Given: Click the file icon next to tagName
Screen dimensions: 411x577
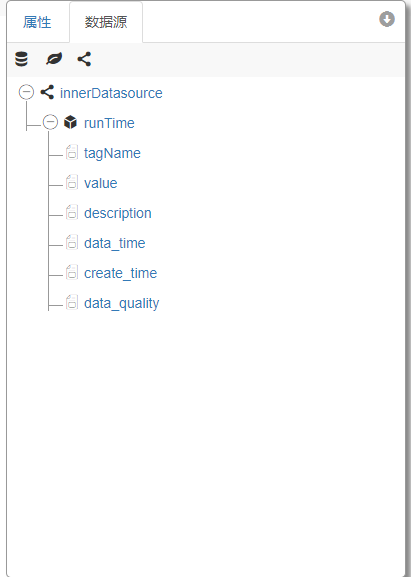Looking at the screenshot, I should pos(72,152).
